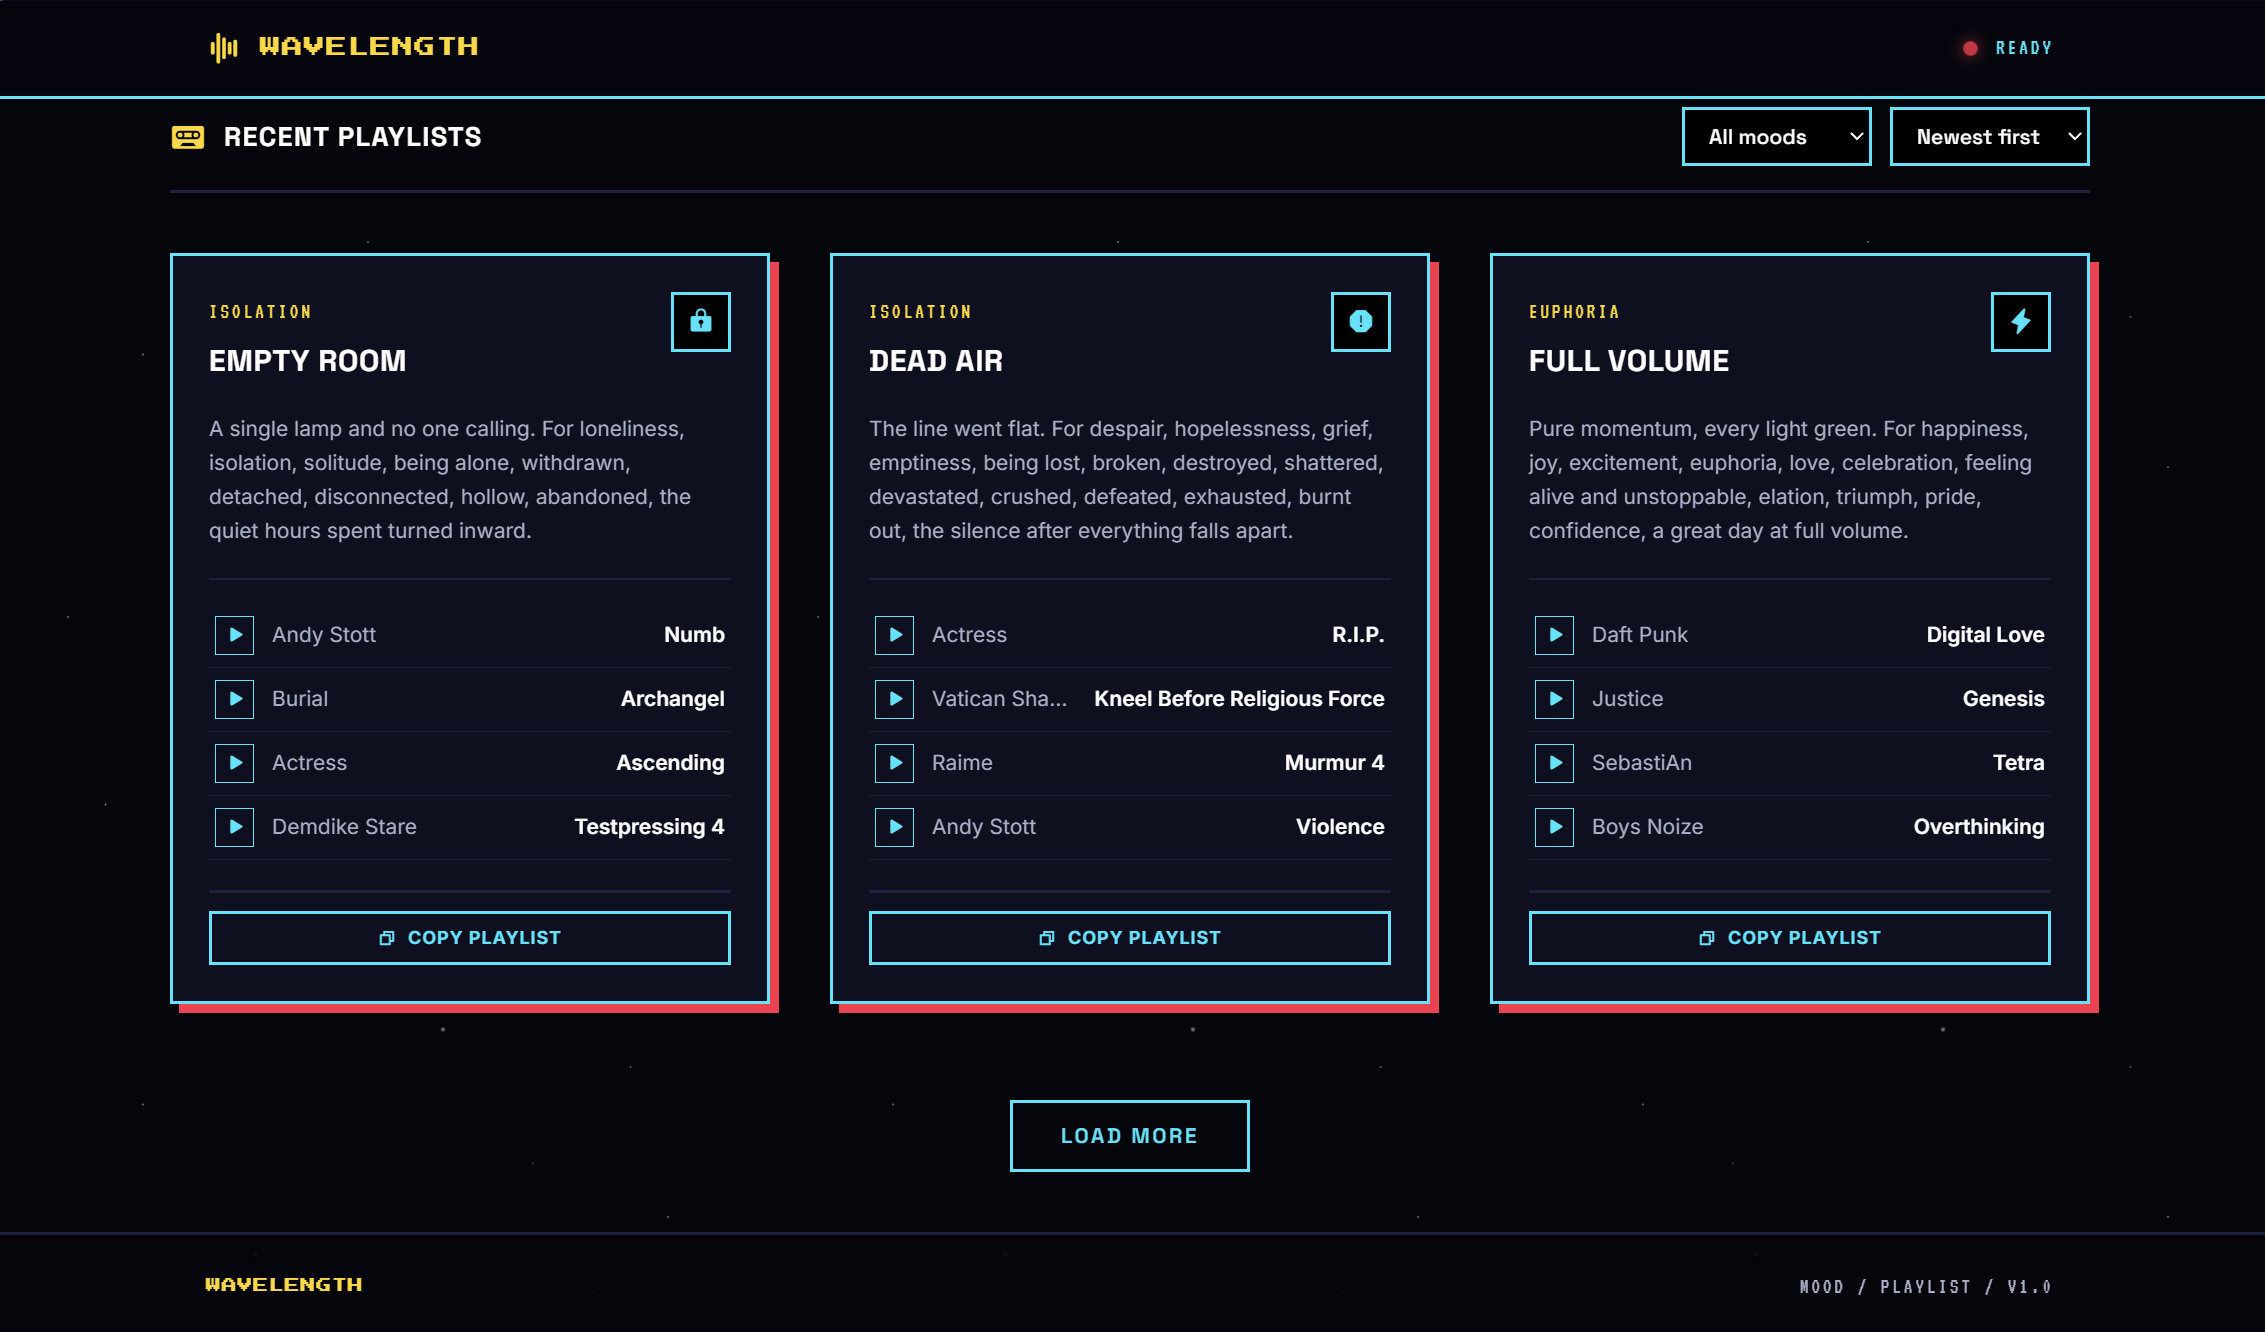Play Boys Noize's Overthinking track
This screenshot has width=2265, height=1332.
click(1554, 827)
